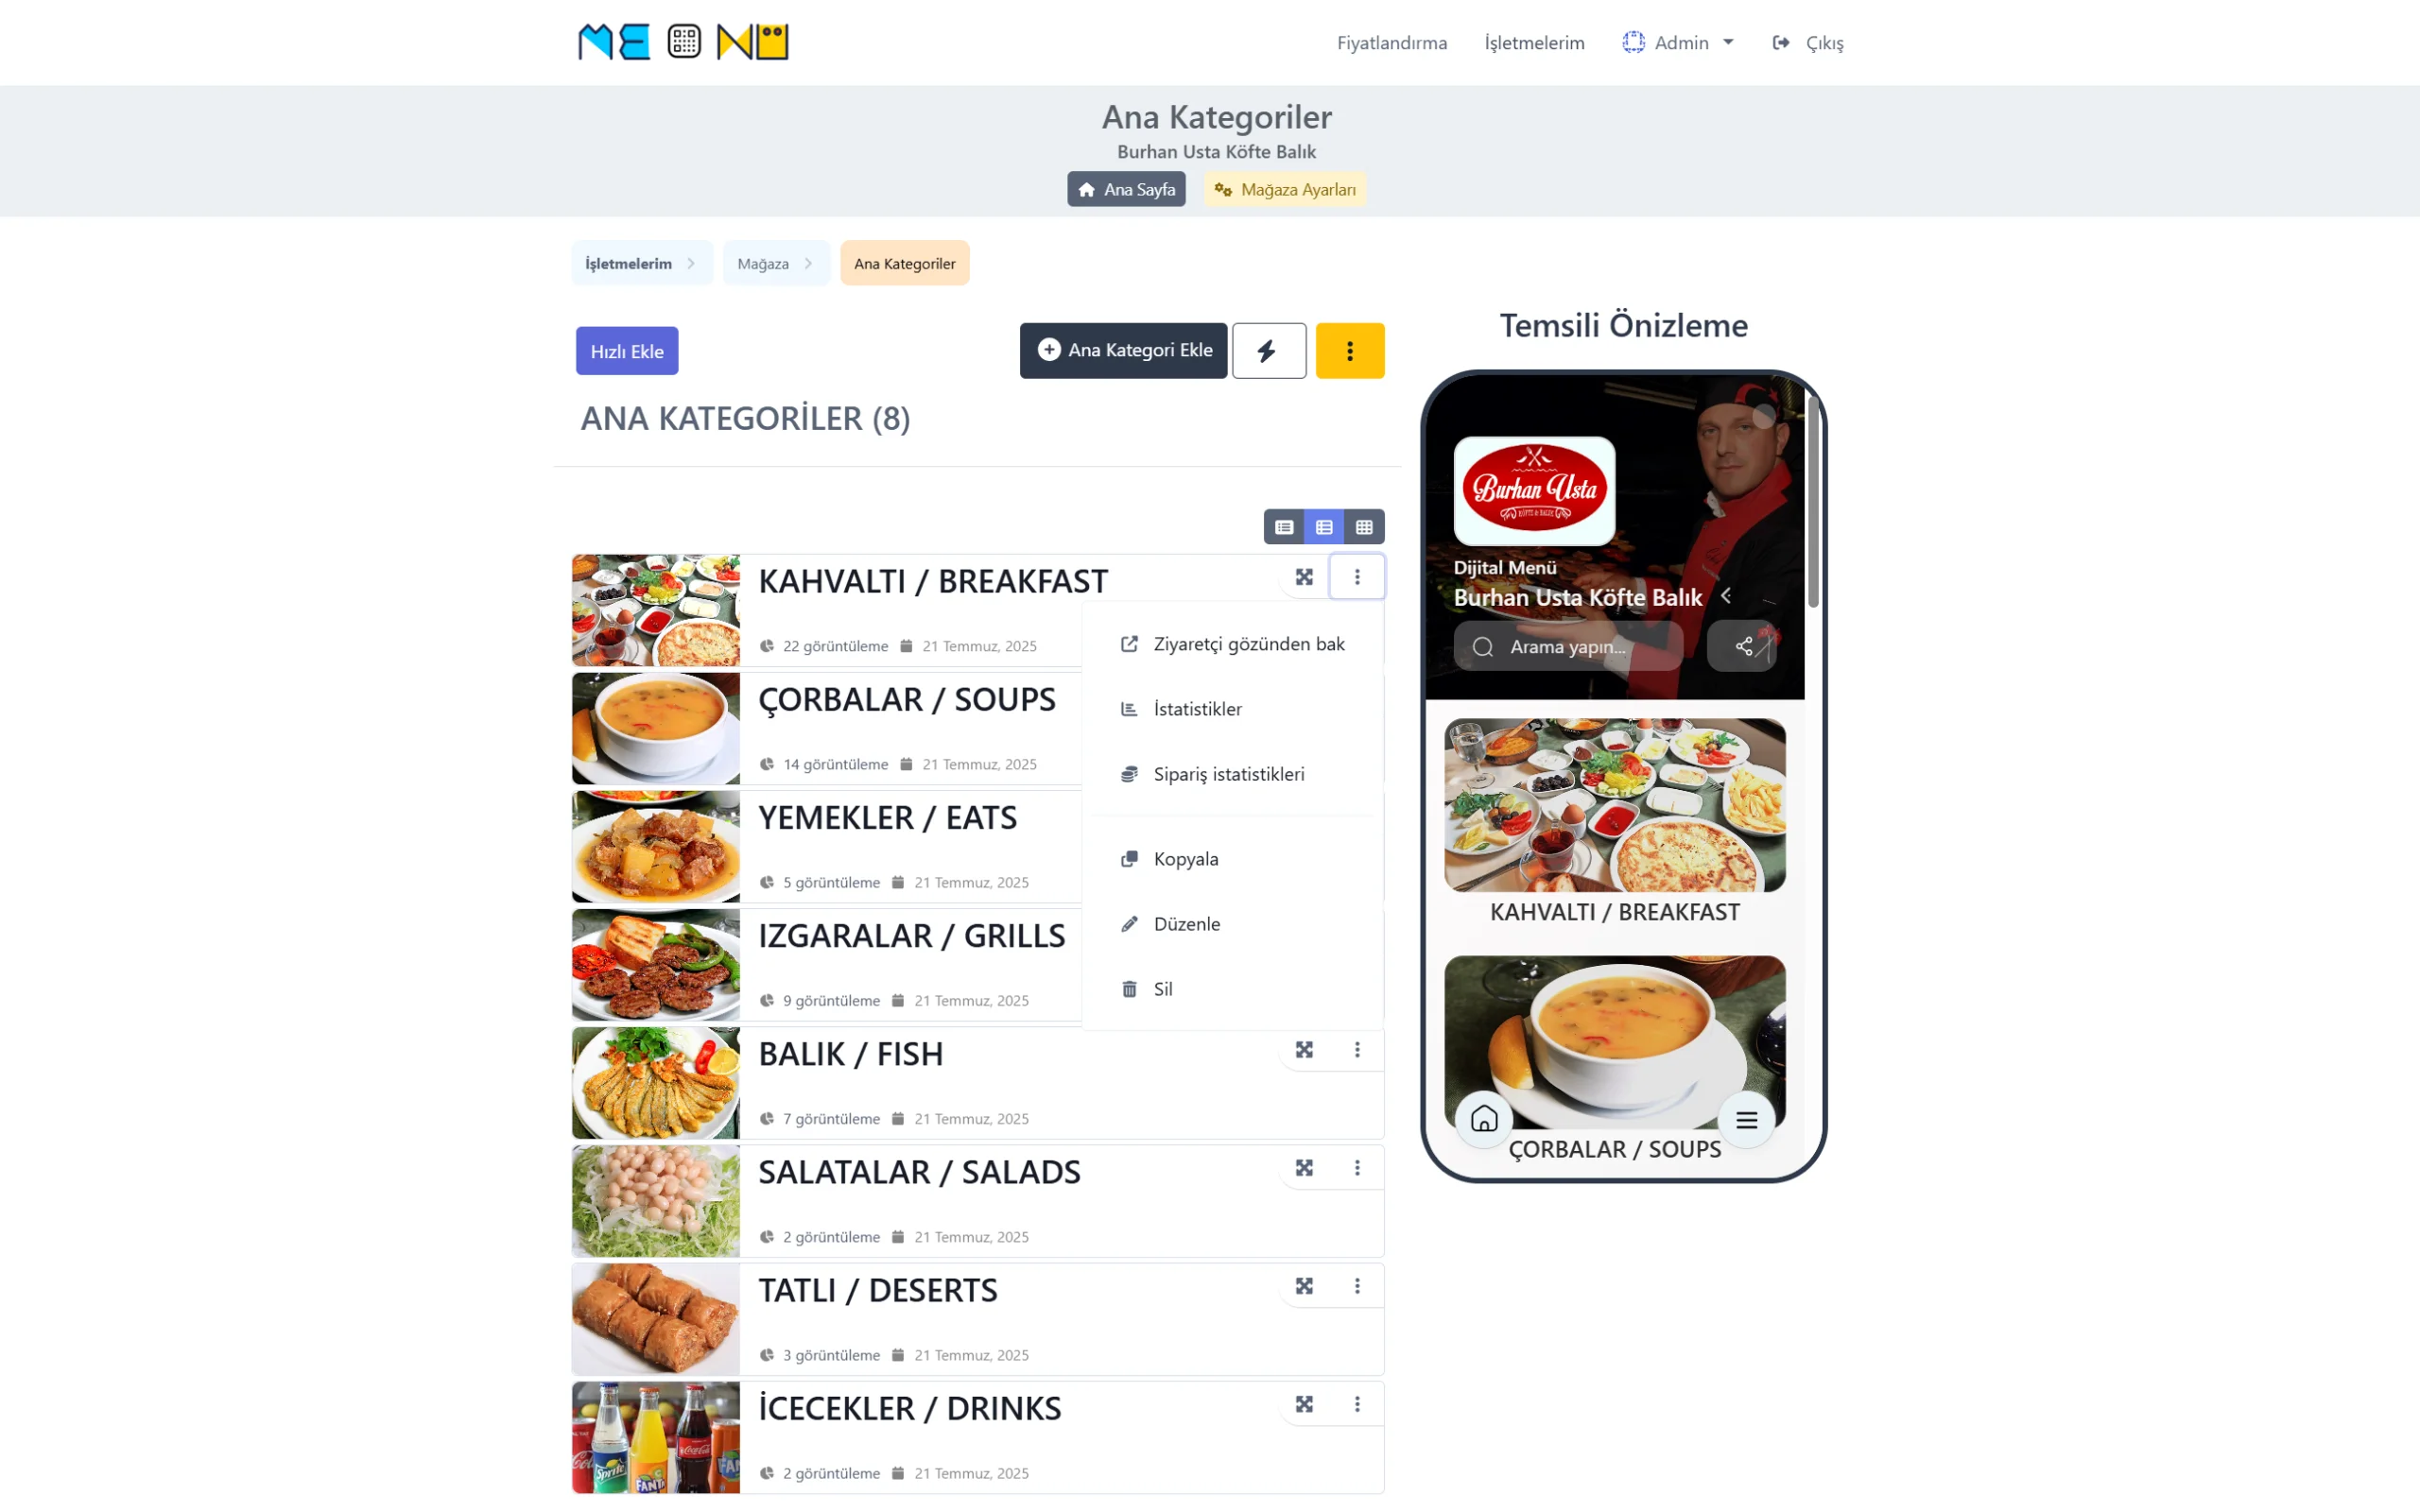The width and height of the screenshot is (2420, 1512).
Task: Switch to the grid view layout
Action: [1364, 527]
